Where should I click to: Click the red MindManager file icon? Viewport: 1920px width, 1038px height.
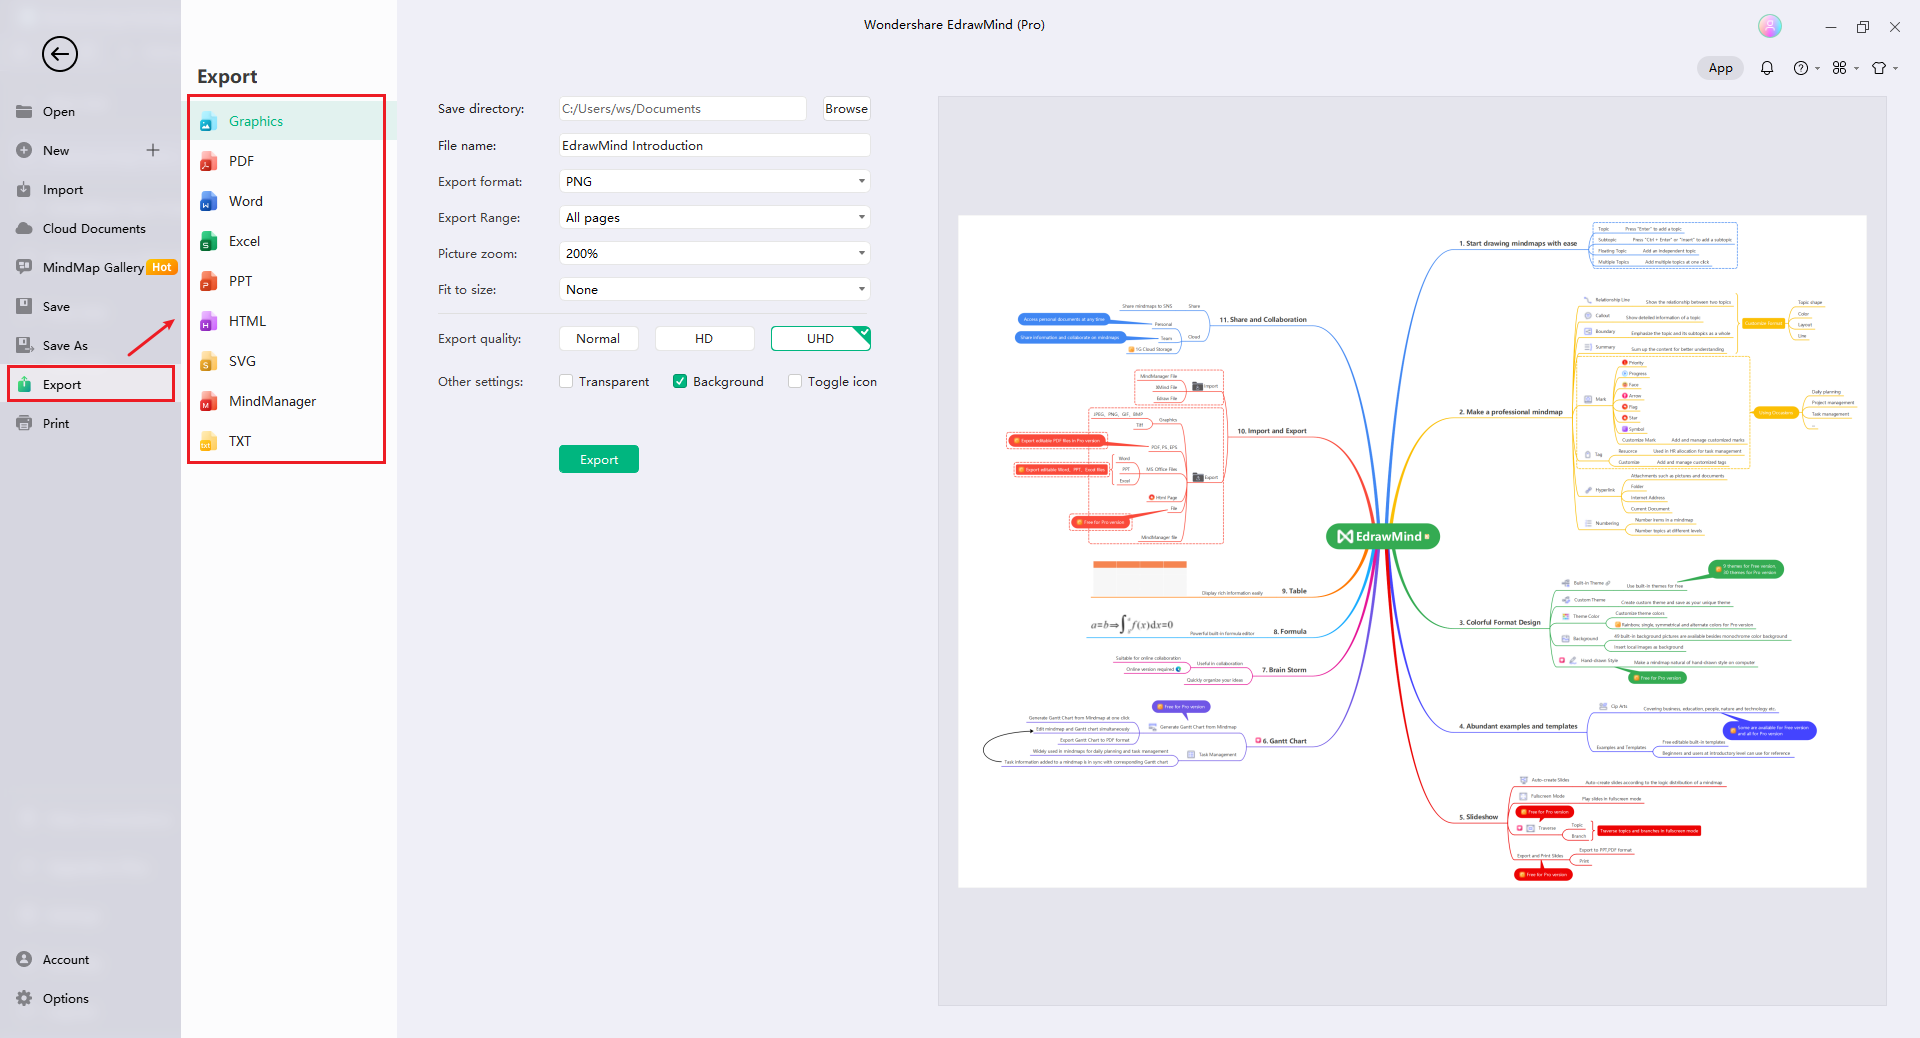point(208,402)
